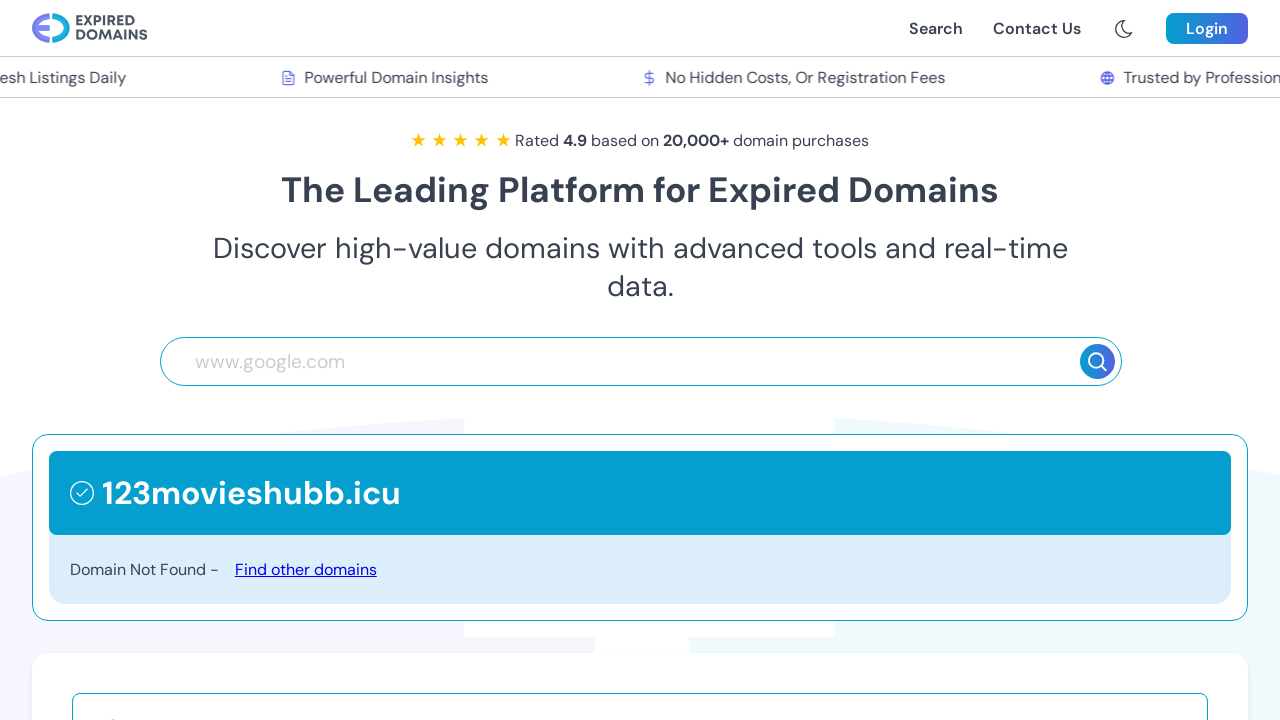1280x720 pixels.
Task: Open the Search menu item
Action: 936,29
